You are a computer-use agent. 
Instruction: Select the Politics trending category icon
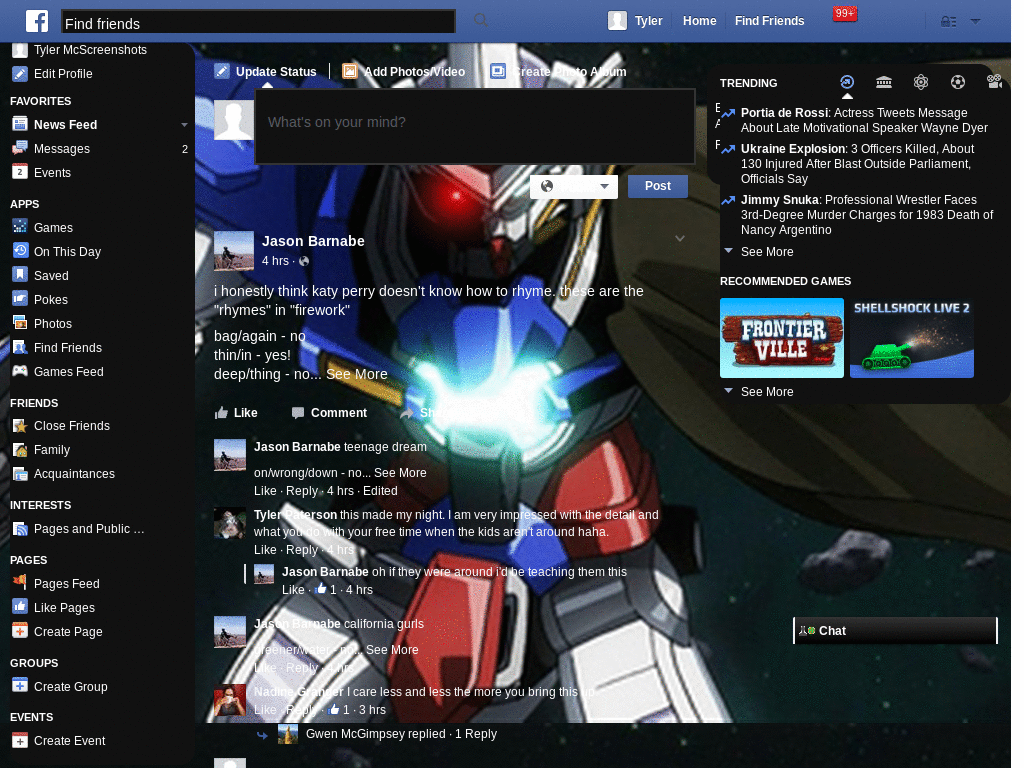[884, 82]
